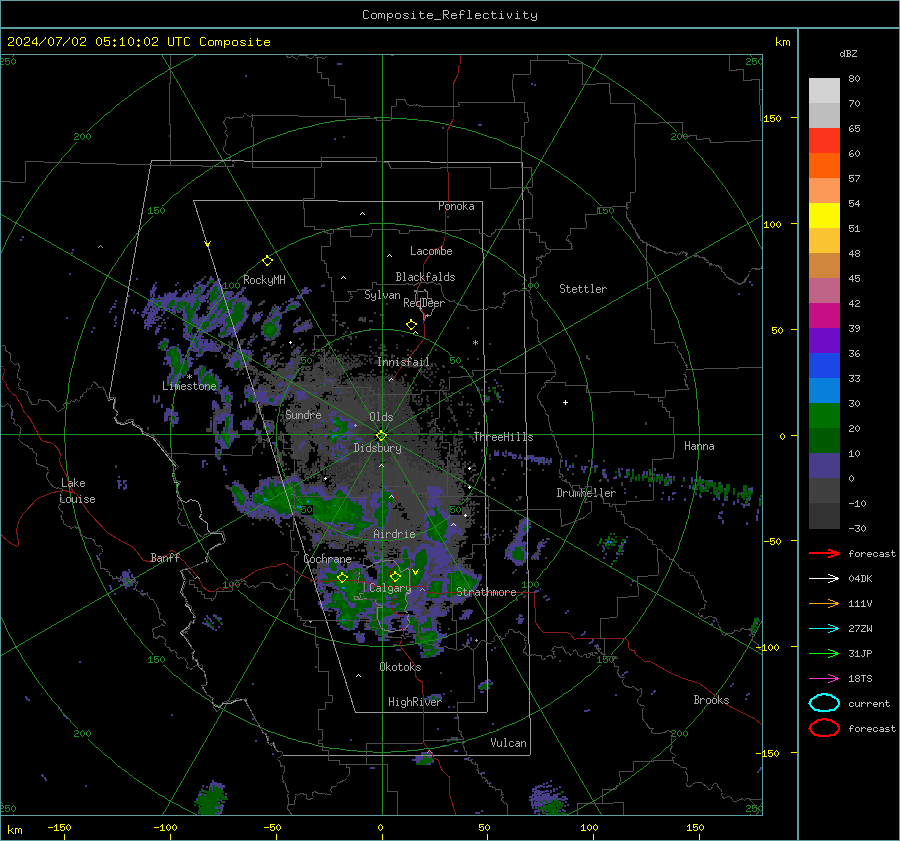The image size is (900, 841).
Task: Click the yellow diamond marker near RockyMH
Action: pos(267,261)
